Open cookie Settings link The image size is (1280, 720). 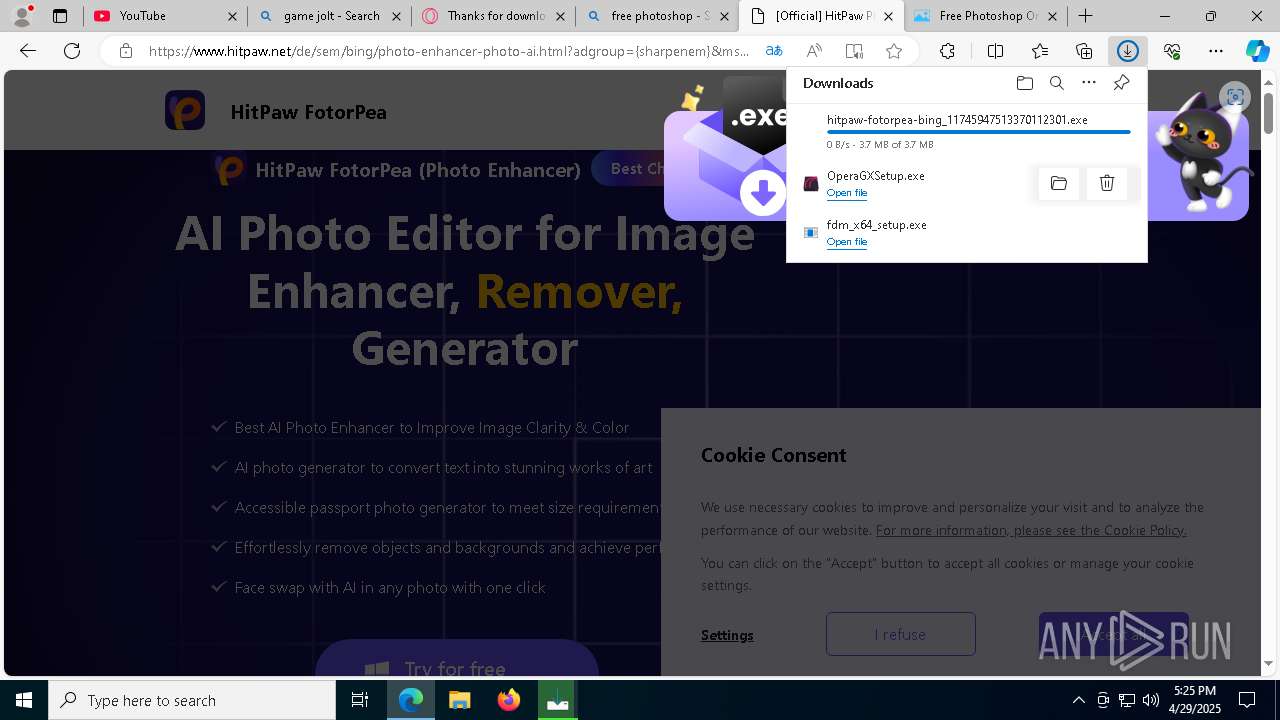(727, 635)
